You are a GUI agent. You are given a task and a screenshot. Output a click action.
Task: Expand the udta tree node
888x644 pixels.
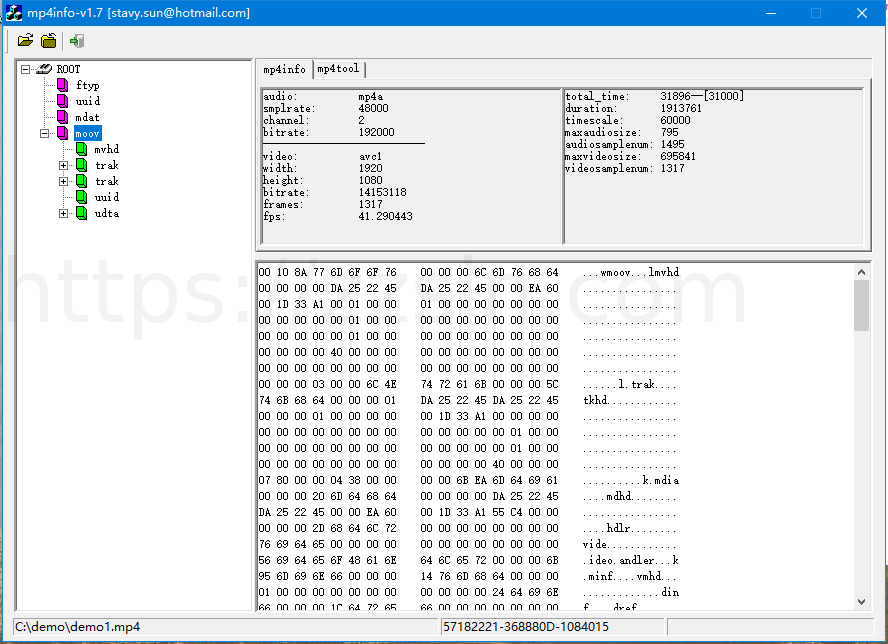[x=64, y=213]
